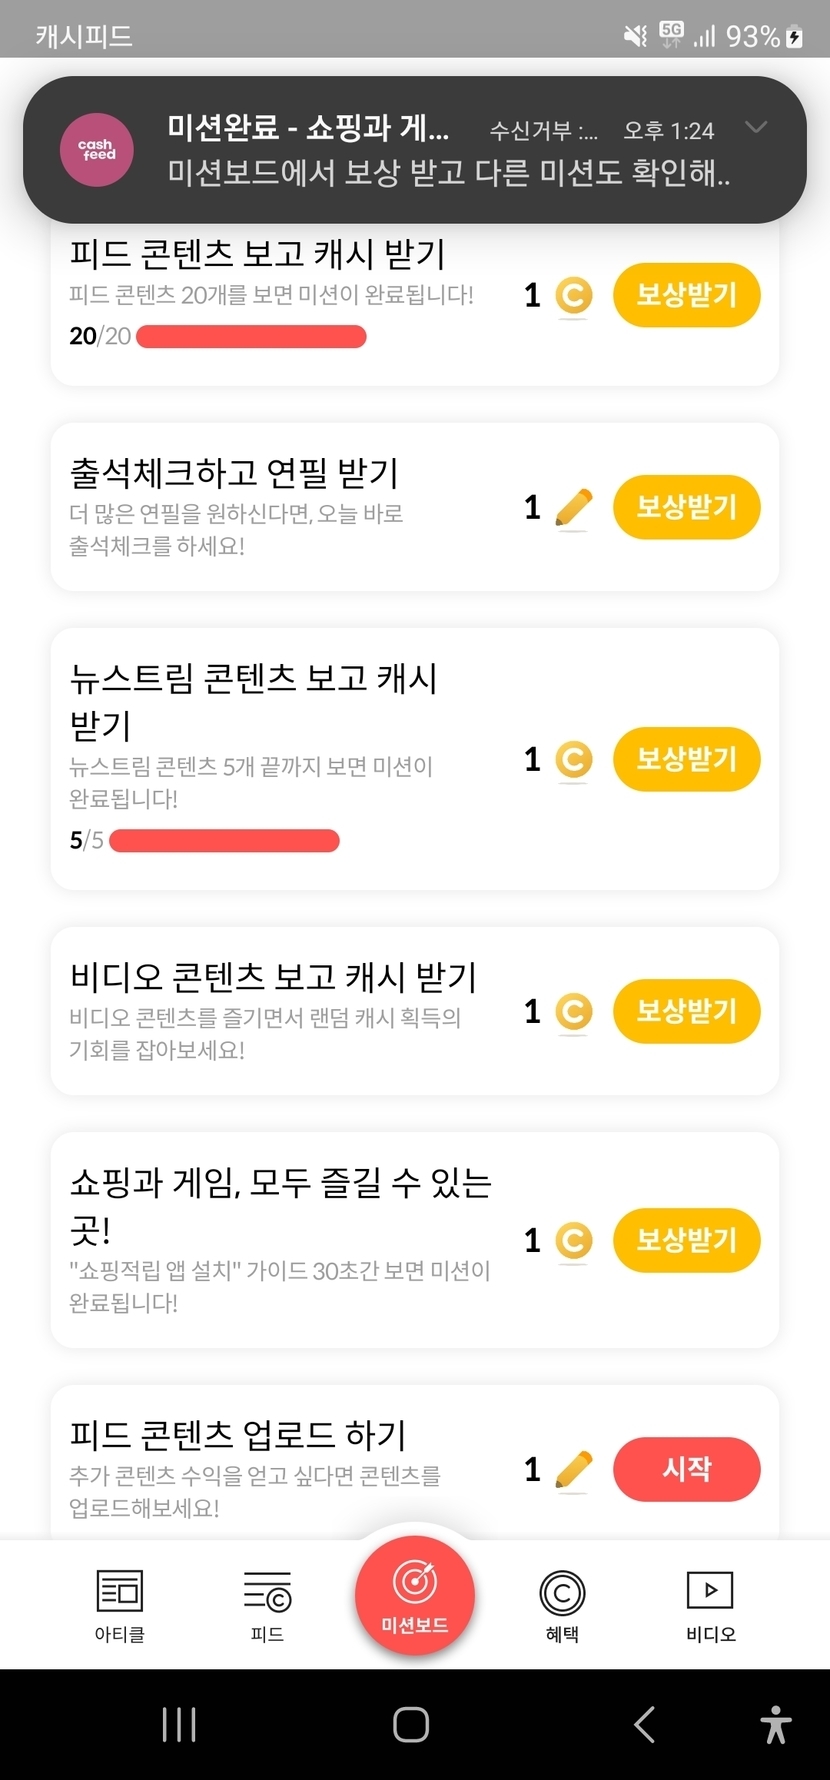830x1780 pixels.
Task: Claim reward for 피드 콘텐츠 보고 캐시 받기
Action: coord(686,295)
